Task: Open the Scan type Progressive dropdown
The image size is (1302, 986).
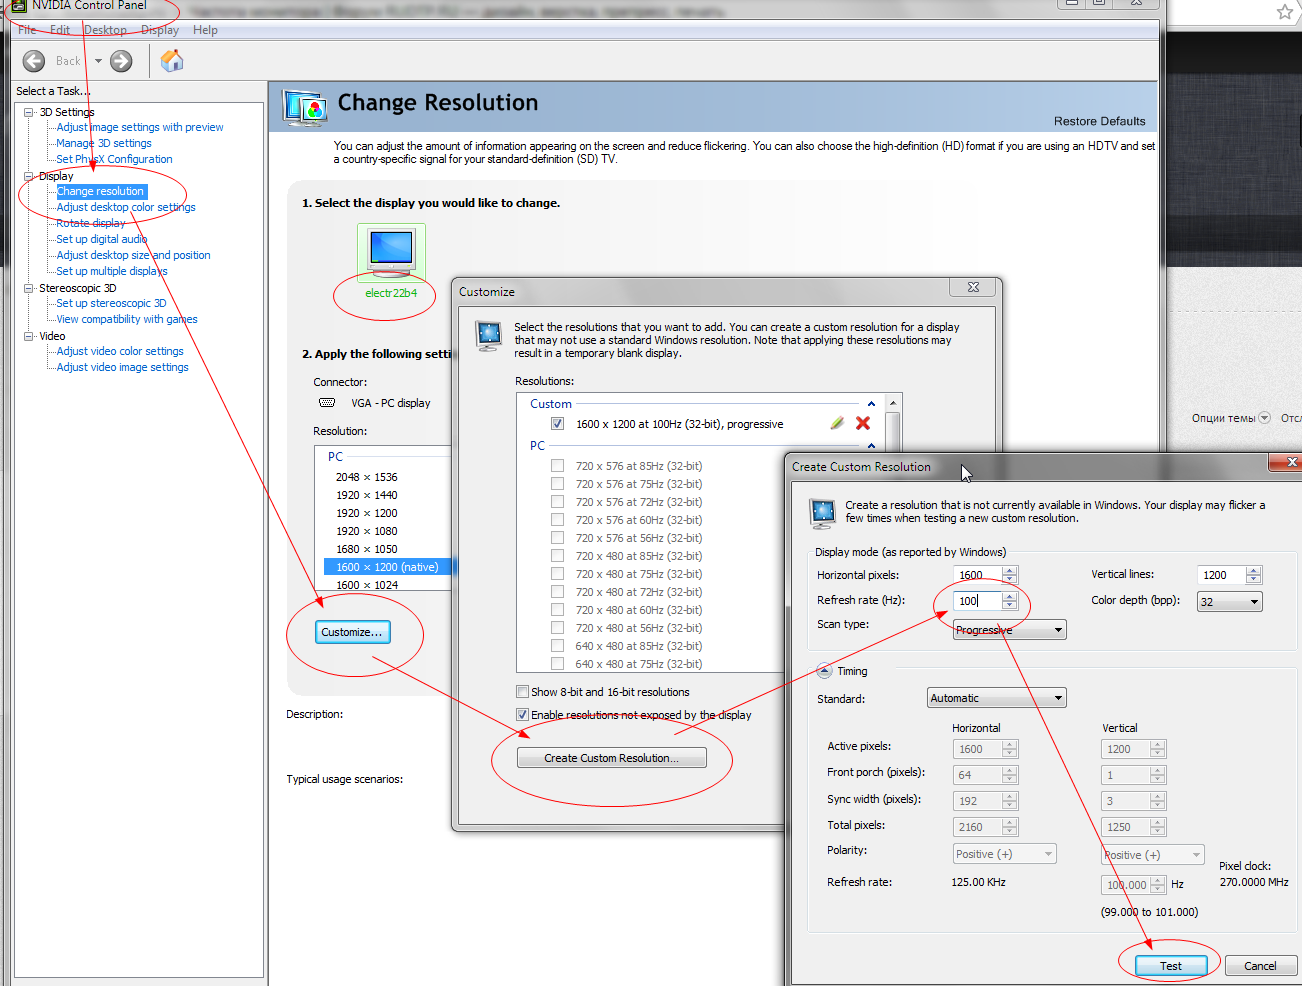Action: click(1009, 630)
